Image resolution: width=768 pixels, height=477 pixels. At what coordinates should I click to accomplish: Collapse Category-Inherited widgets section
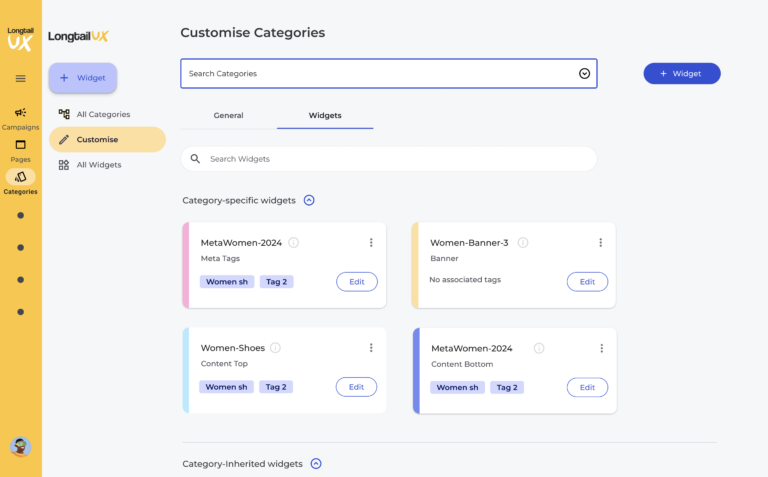coord(316,464)
